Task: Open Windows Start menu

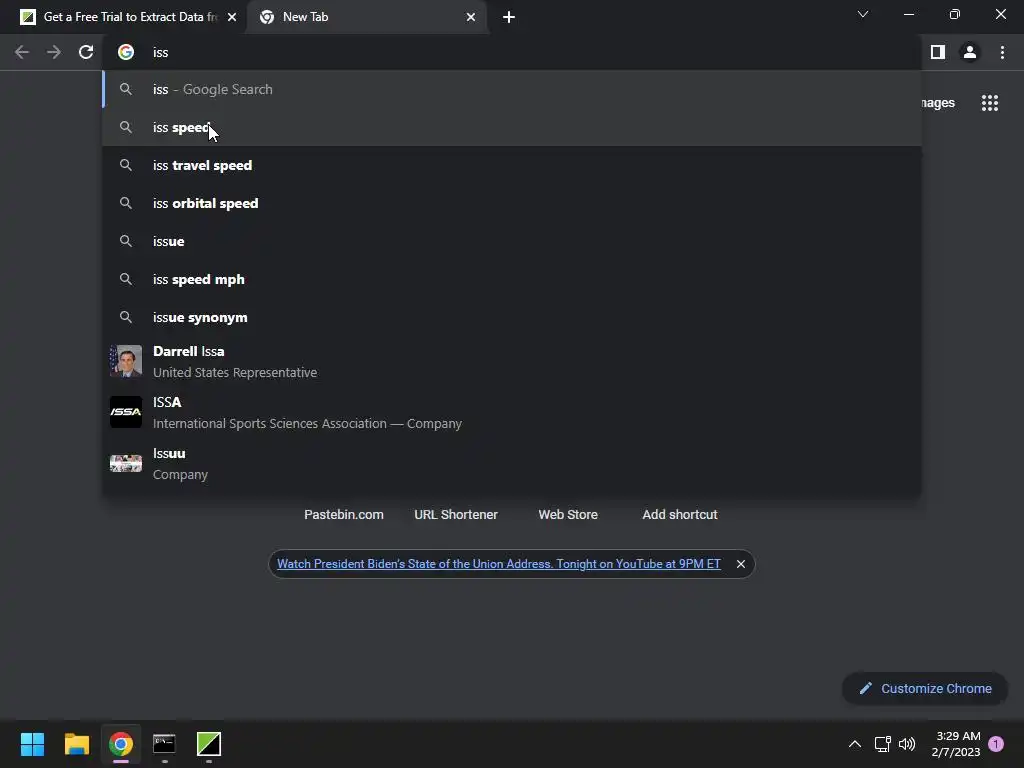Action: [x=32, y=744]
